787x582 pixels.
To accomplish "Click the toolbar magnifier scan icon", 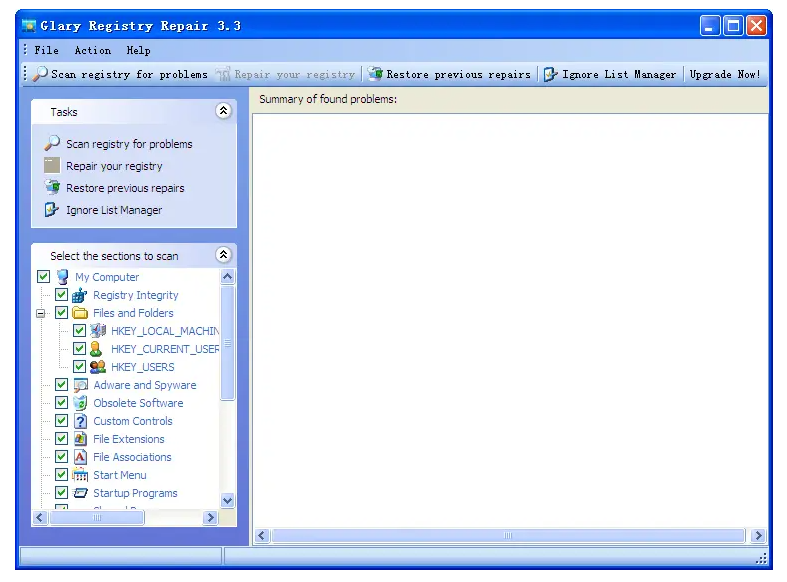I will 40,74.
